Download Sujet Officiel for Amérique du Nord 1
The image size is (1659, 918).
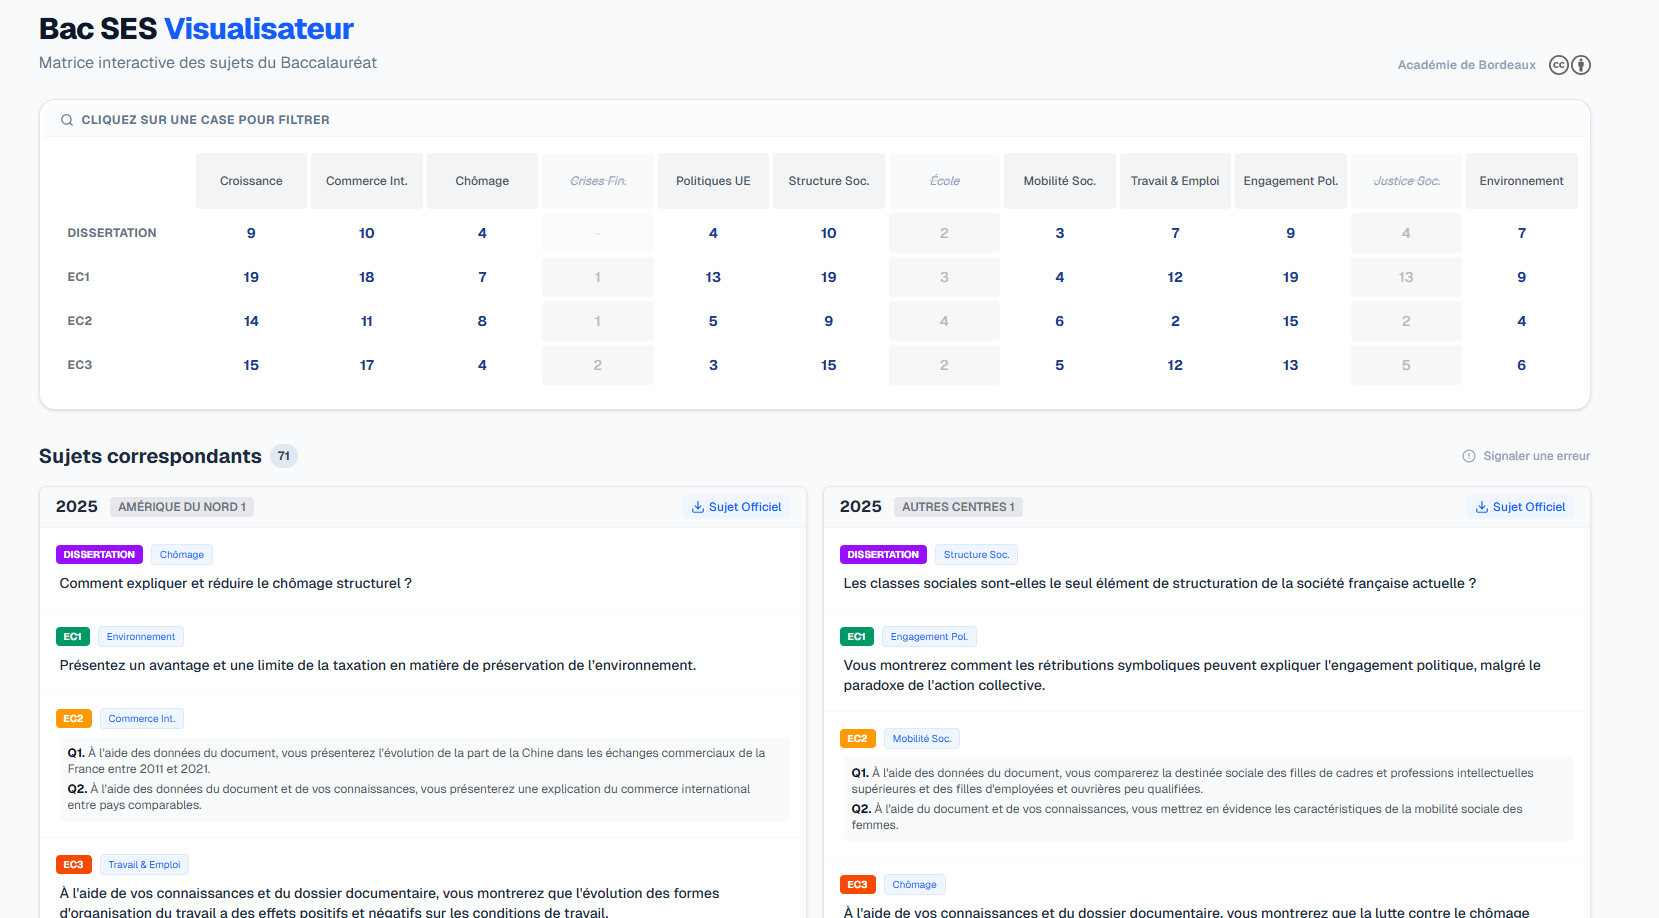pos(736,507)
